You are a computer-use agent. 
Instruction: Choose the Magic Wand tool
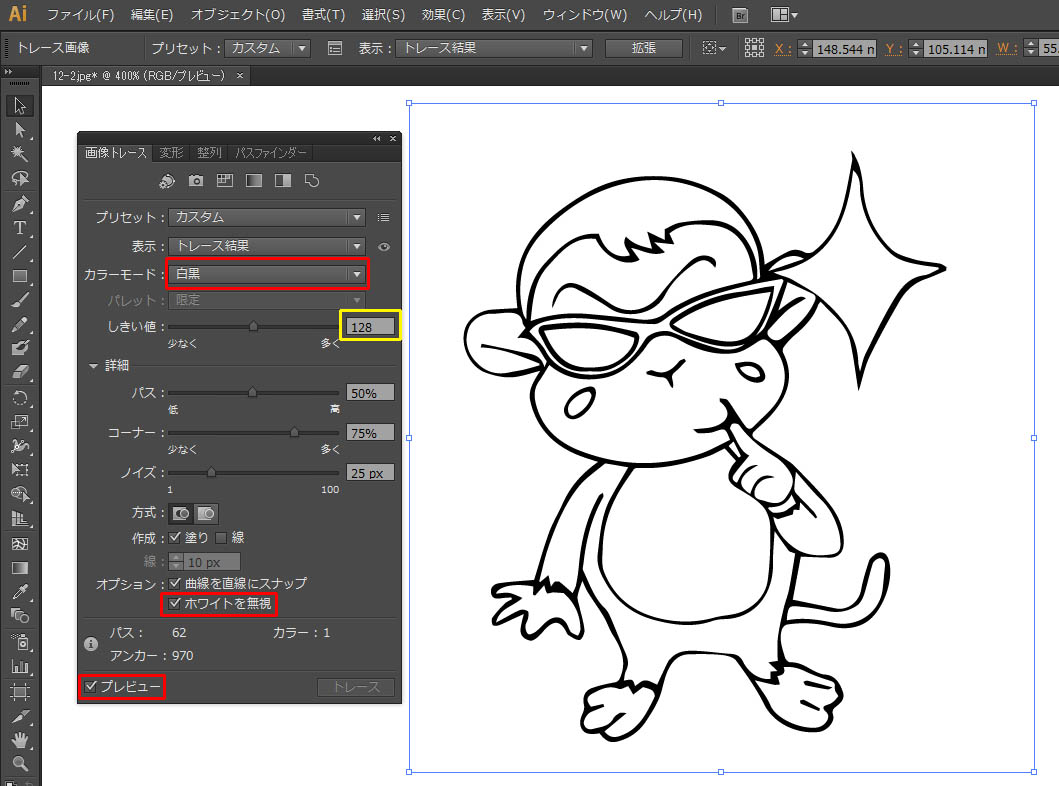(x=20, y=154)
